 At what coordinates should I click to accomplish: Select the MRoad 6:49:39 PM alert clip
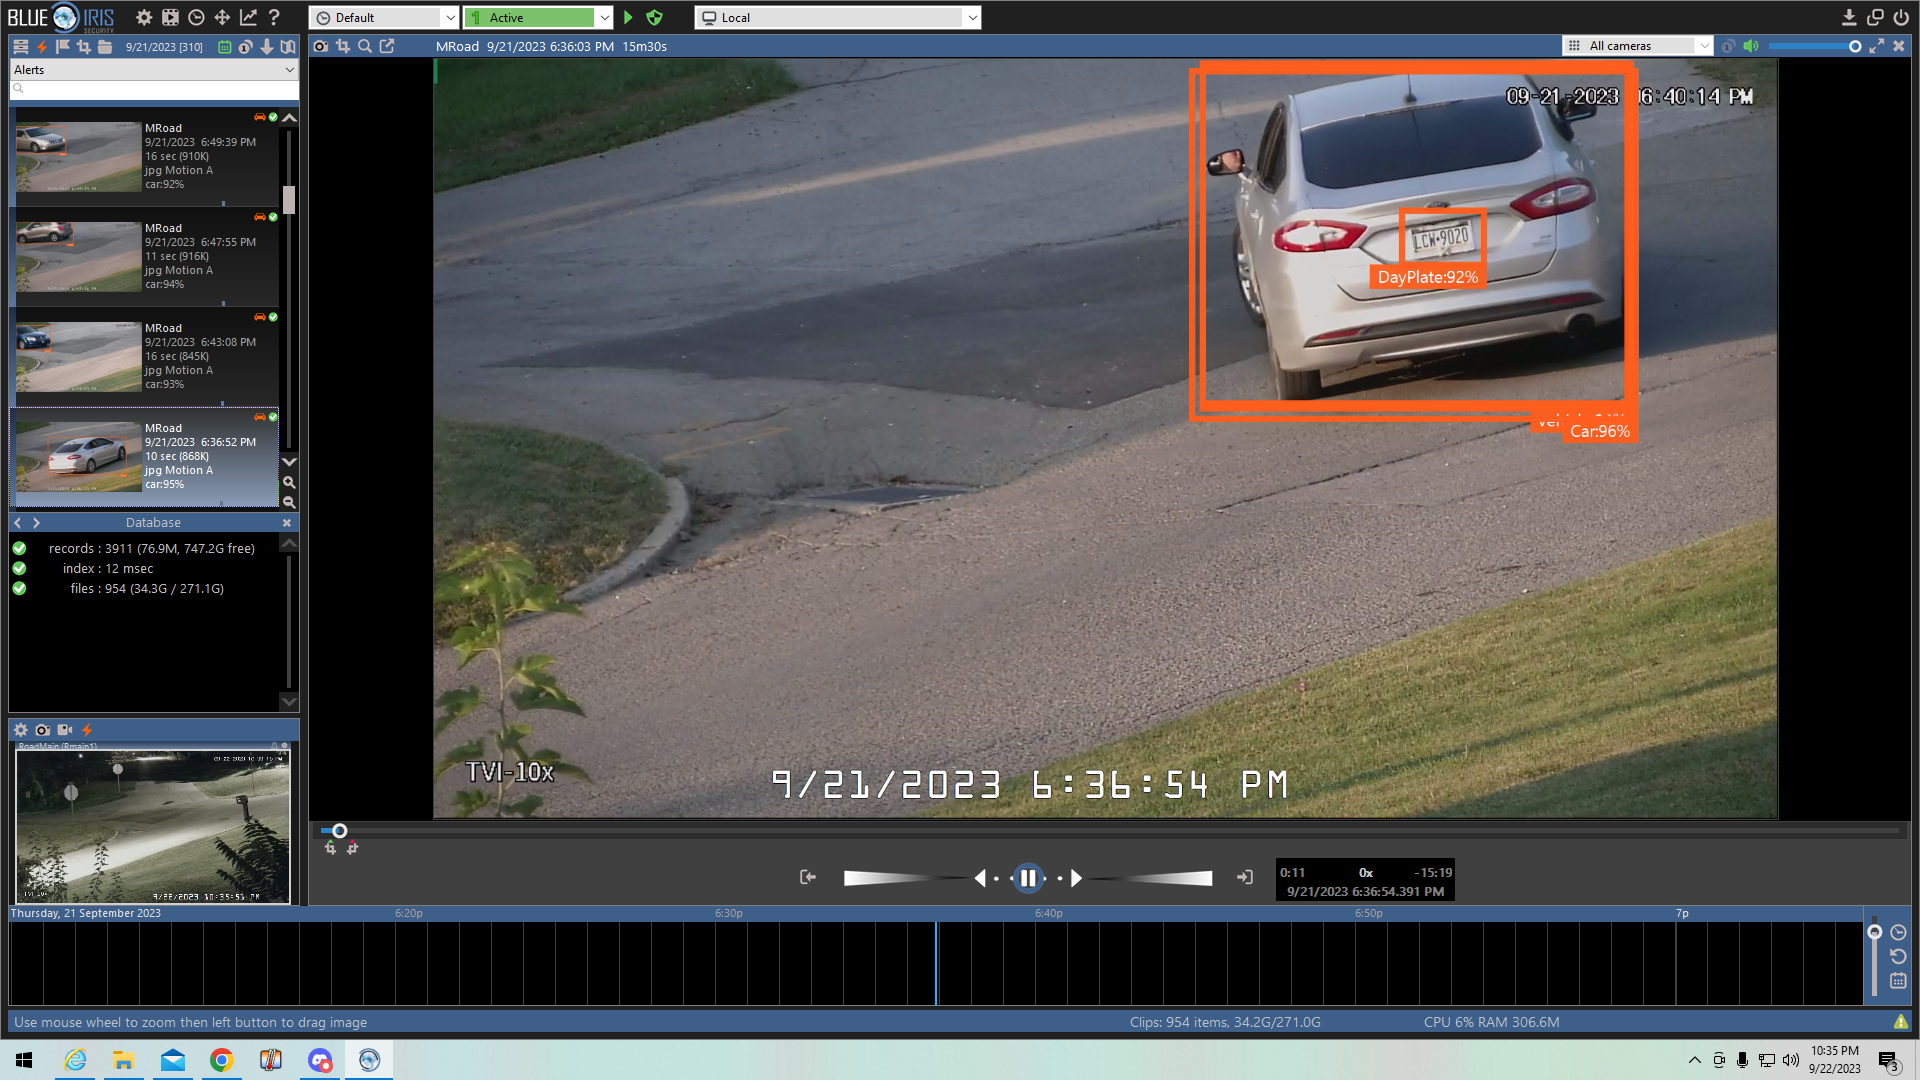146,157
